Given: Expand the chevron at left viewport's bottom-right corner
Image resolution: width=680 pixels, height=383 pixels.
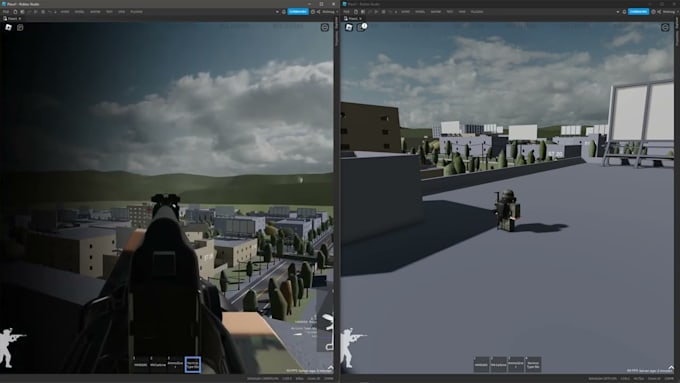Looking at the screenshot, I should 330,367.
